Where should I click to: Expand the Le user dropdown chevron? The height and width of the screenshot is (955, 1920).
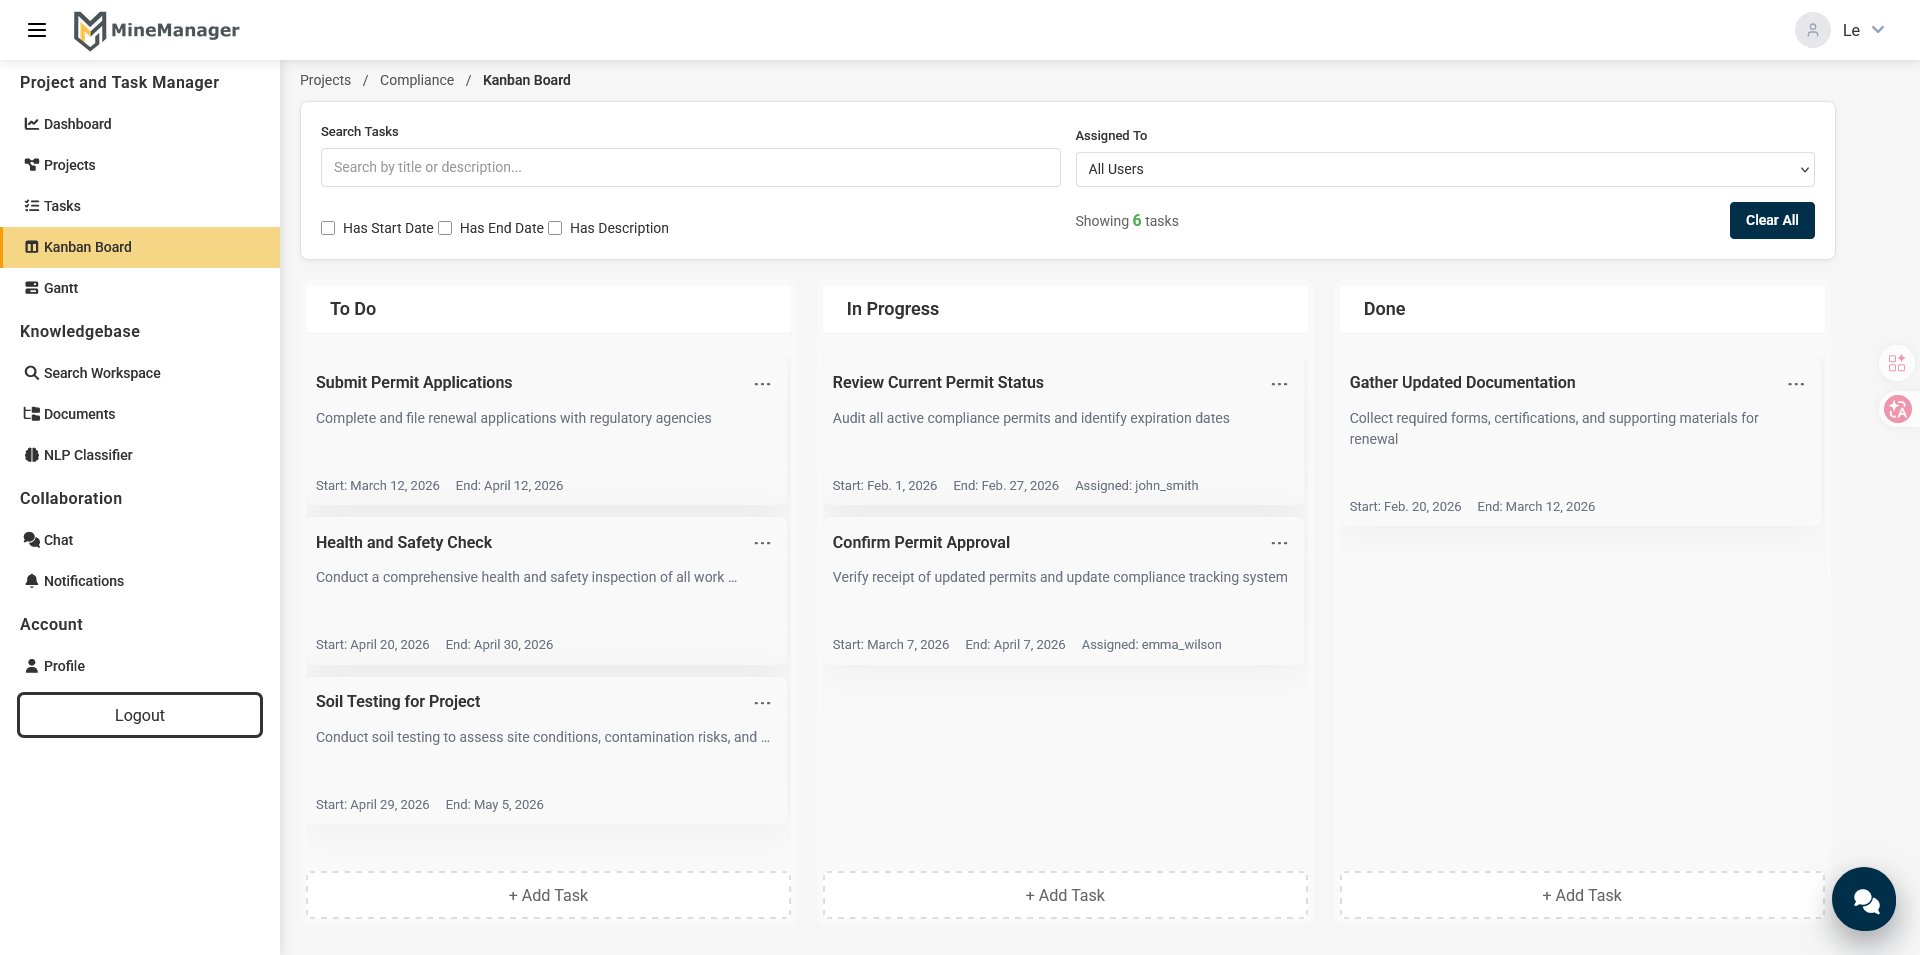point(1878,30)
